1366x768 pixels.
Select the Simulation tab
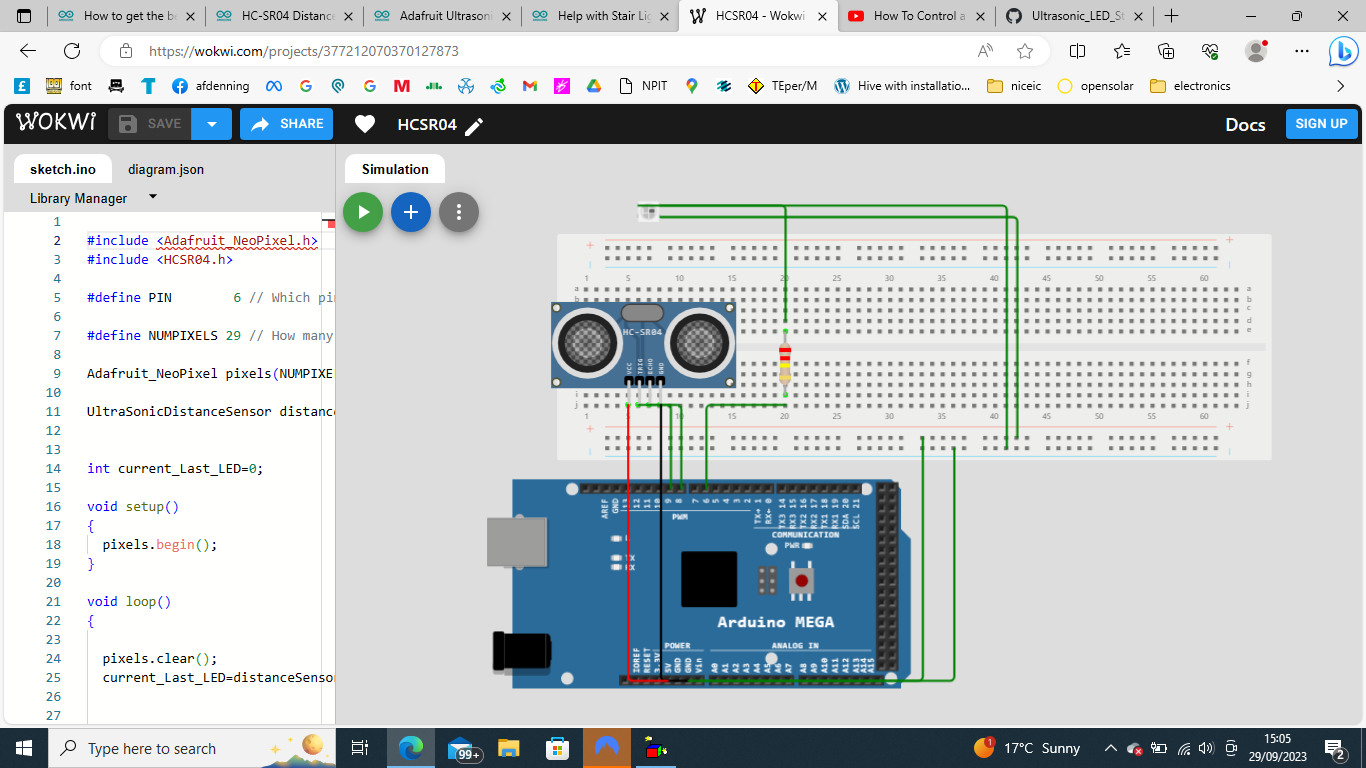tap(395, 169)
